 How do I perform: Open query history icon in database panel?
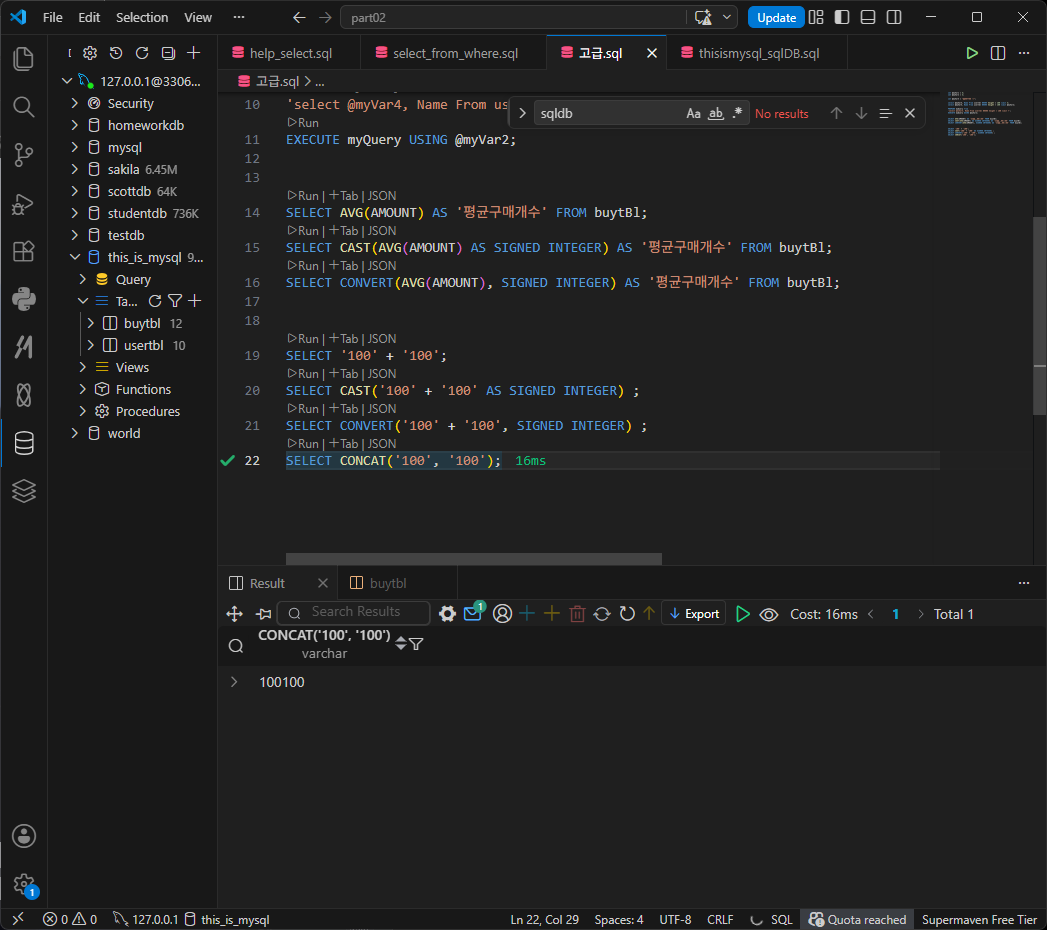coord(116,53)
